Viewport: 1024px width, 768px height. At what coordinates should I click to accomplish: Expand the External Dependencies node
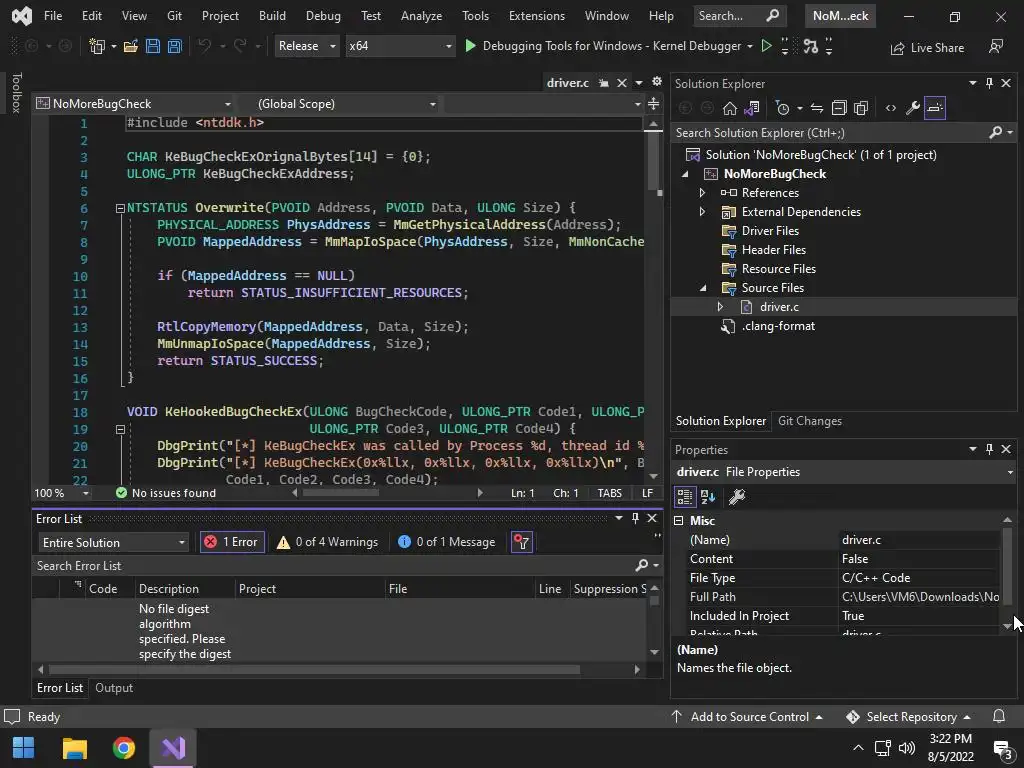tap(702, 212)
